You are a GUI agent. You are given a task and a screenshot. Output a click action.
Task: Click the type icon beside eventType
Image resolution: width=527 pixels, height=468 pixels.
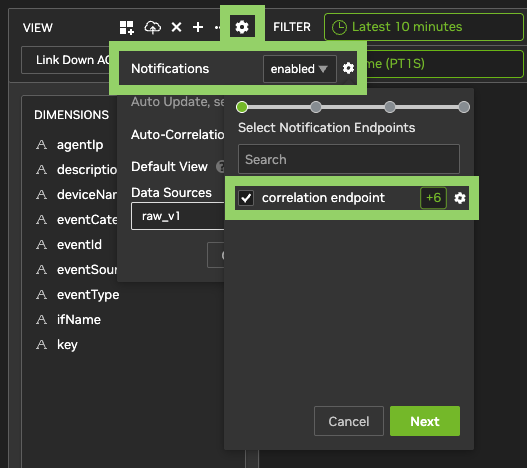click(41, 295)
